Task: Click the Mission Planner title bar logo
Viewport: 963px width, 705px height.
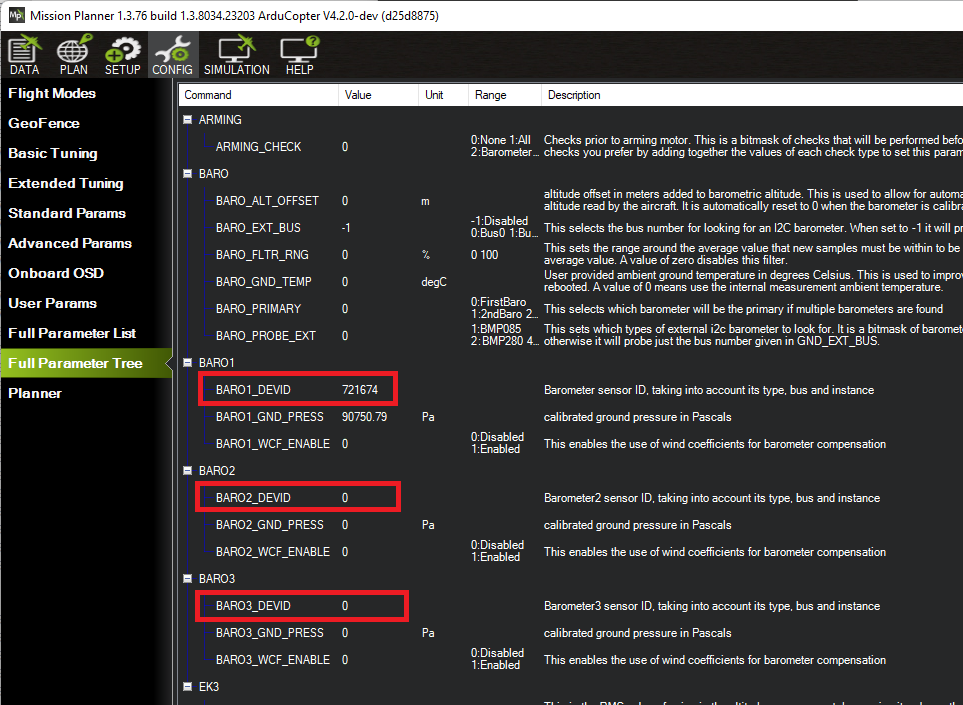Action: 16,15
